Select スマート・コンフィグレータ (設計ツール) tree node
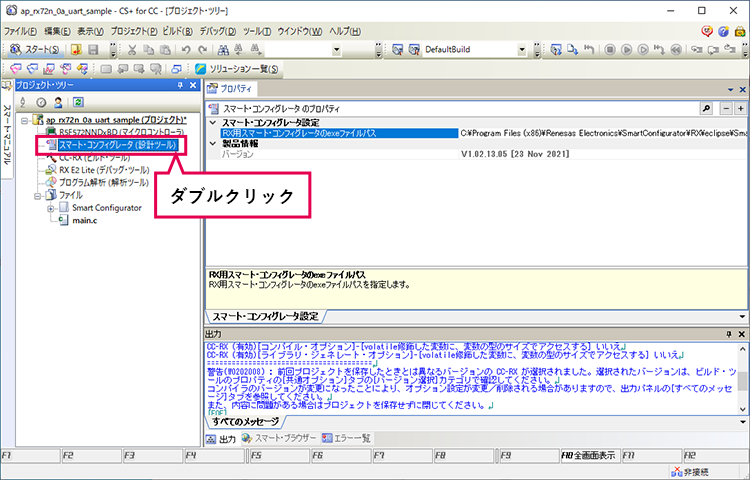 click(118, 144)
